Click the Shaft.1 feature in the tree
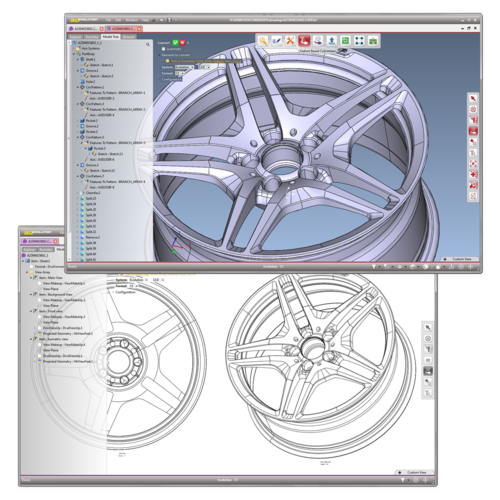This screenshot has width=500, height=500. pos(90,59)
